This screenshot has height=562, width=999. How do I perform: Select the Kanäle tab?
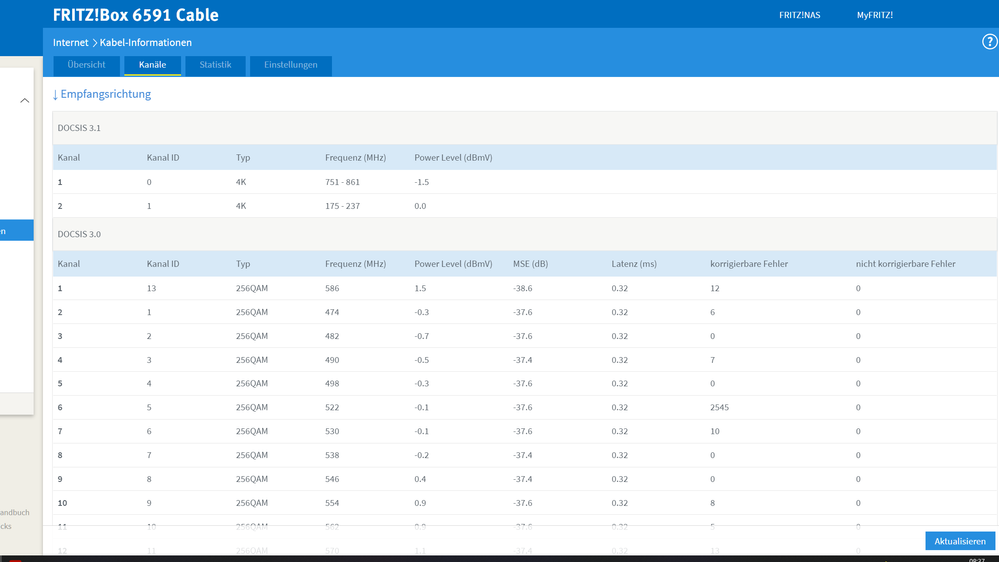click(x=152, y=65)
